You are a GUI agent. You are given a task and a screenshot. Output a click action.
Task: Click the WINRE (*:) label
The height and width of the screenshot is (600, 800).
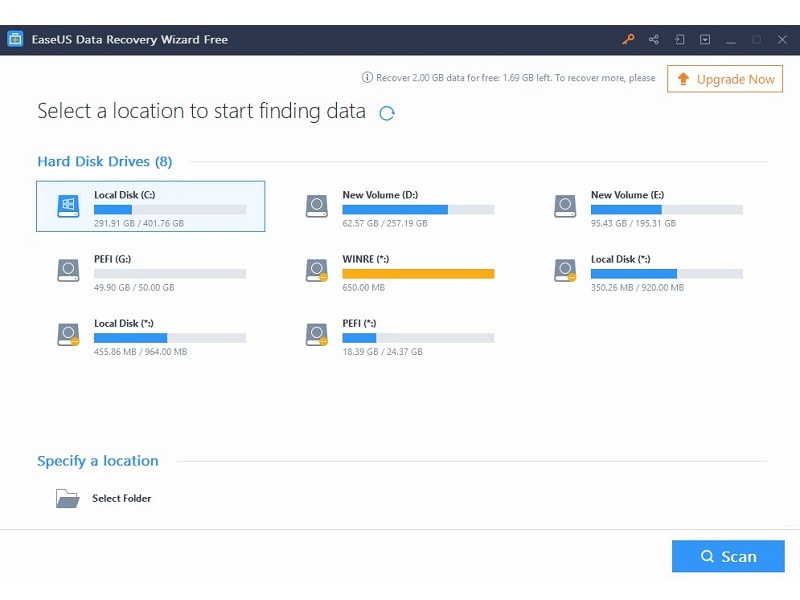point(366,259)
